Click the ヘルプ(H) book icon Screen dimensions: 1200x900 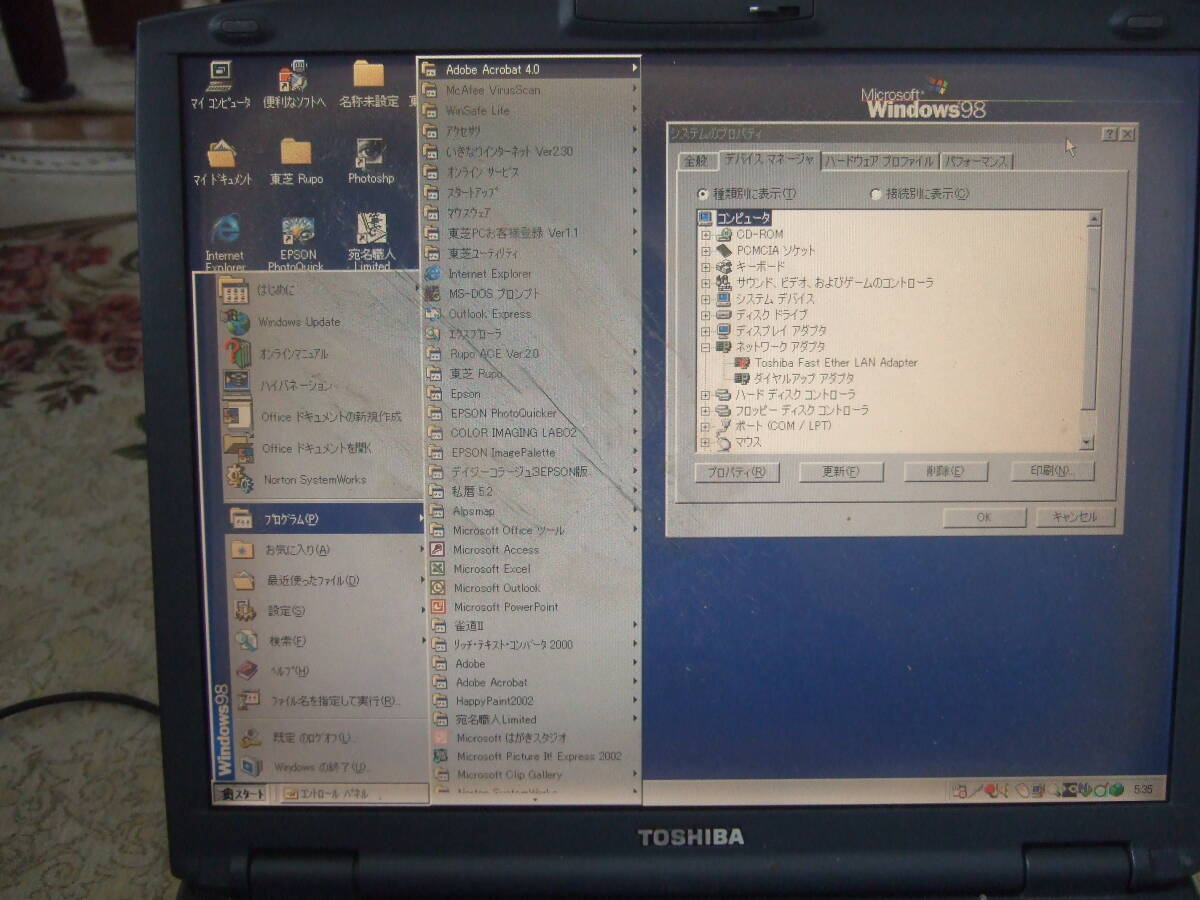(x=245, y=670)
